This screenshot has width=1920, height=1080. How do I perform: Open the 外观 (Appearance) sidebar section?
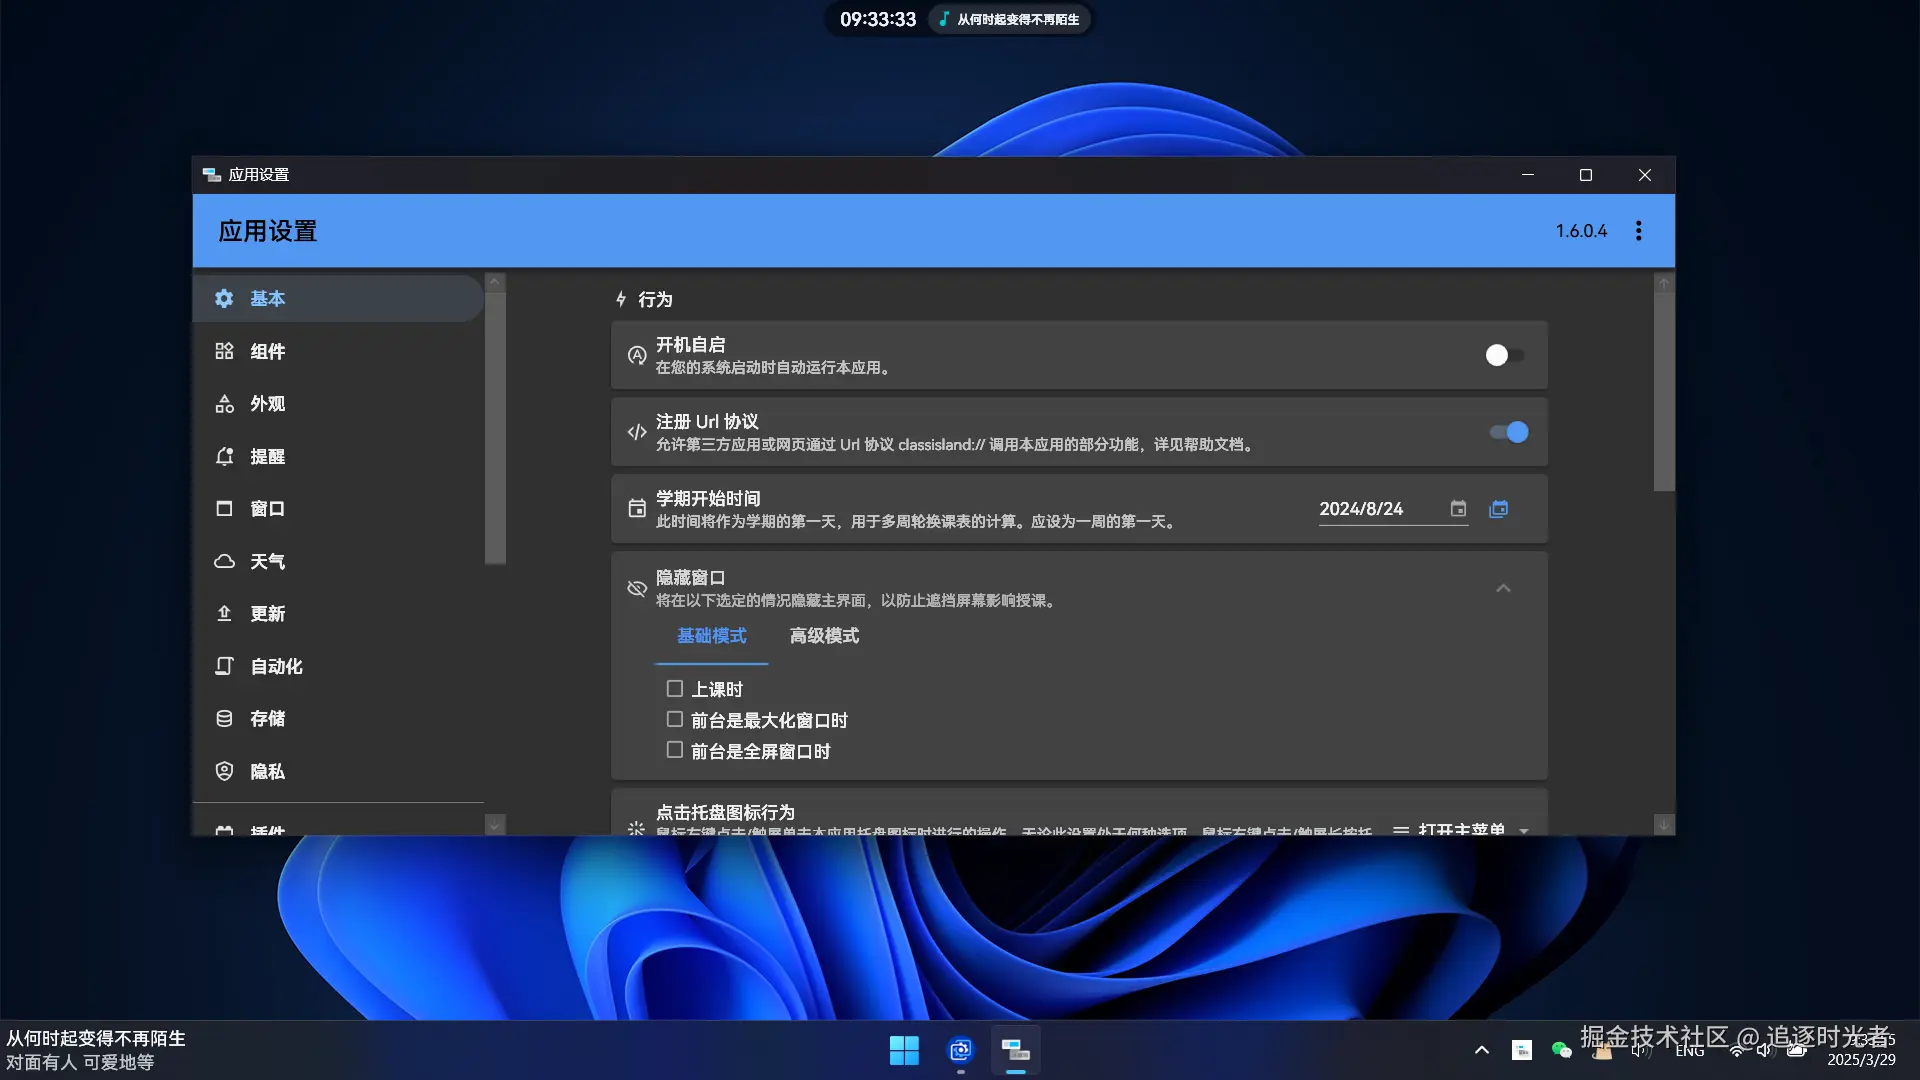pos(267,404)
